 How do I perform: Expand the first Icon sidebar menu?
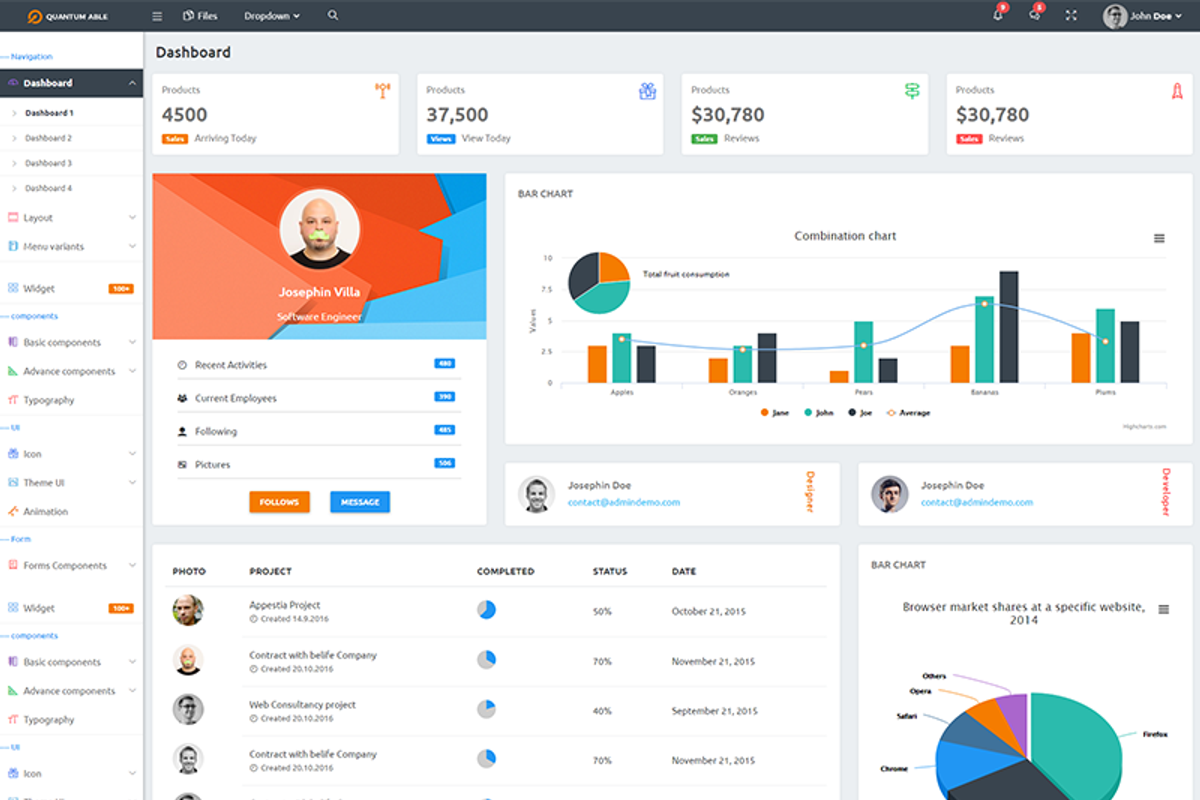(x=71, y=454)
